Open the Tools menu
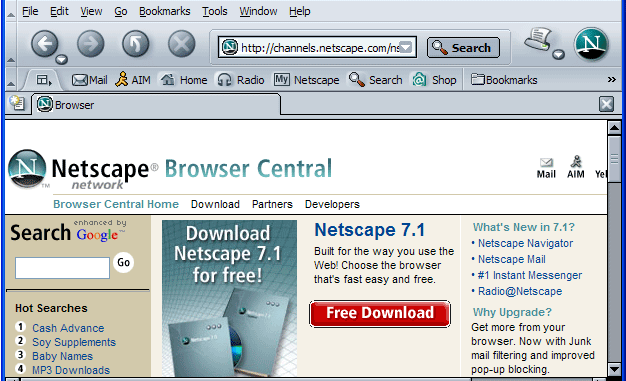This screenshot has height=381, width=626. pyautogui.click(x=214, y=11)
